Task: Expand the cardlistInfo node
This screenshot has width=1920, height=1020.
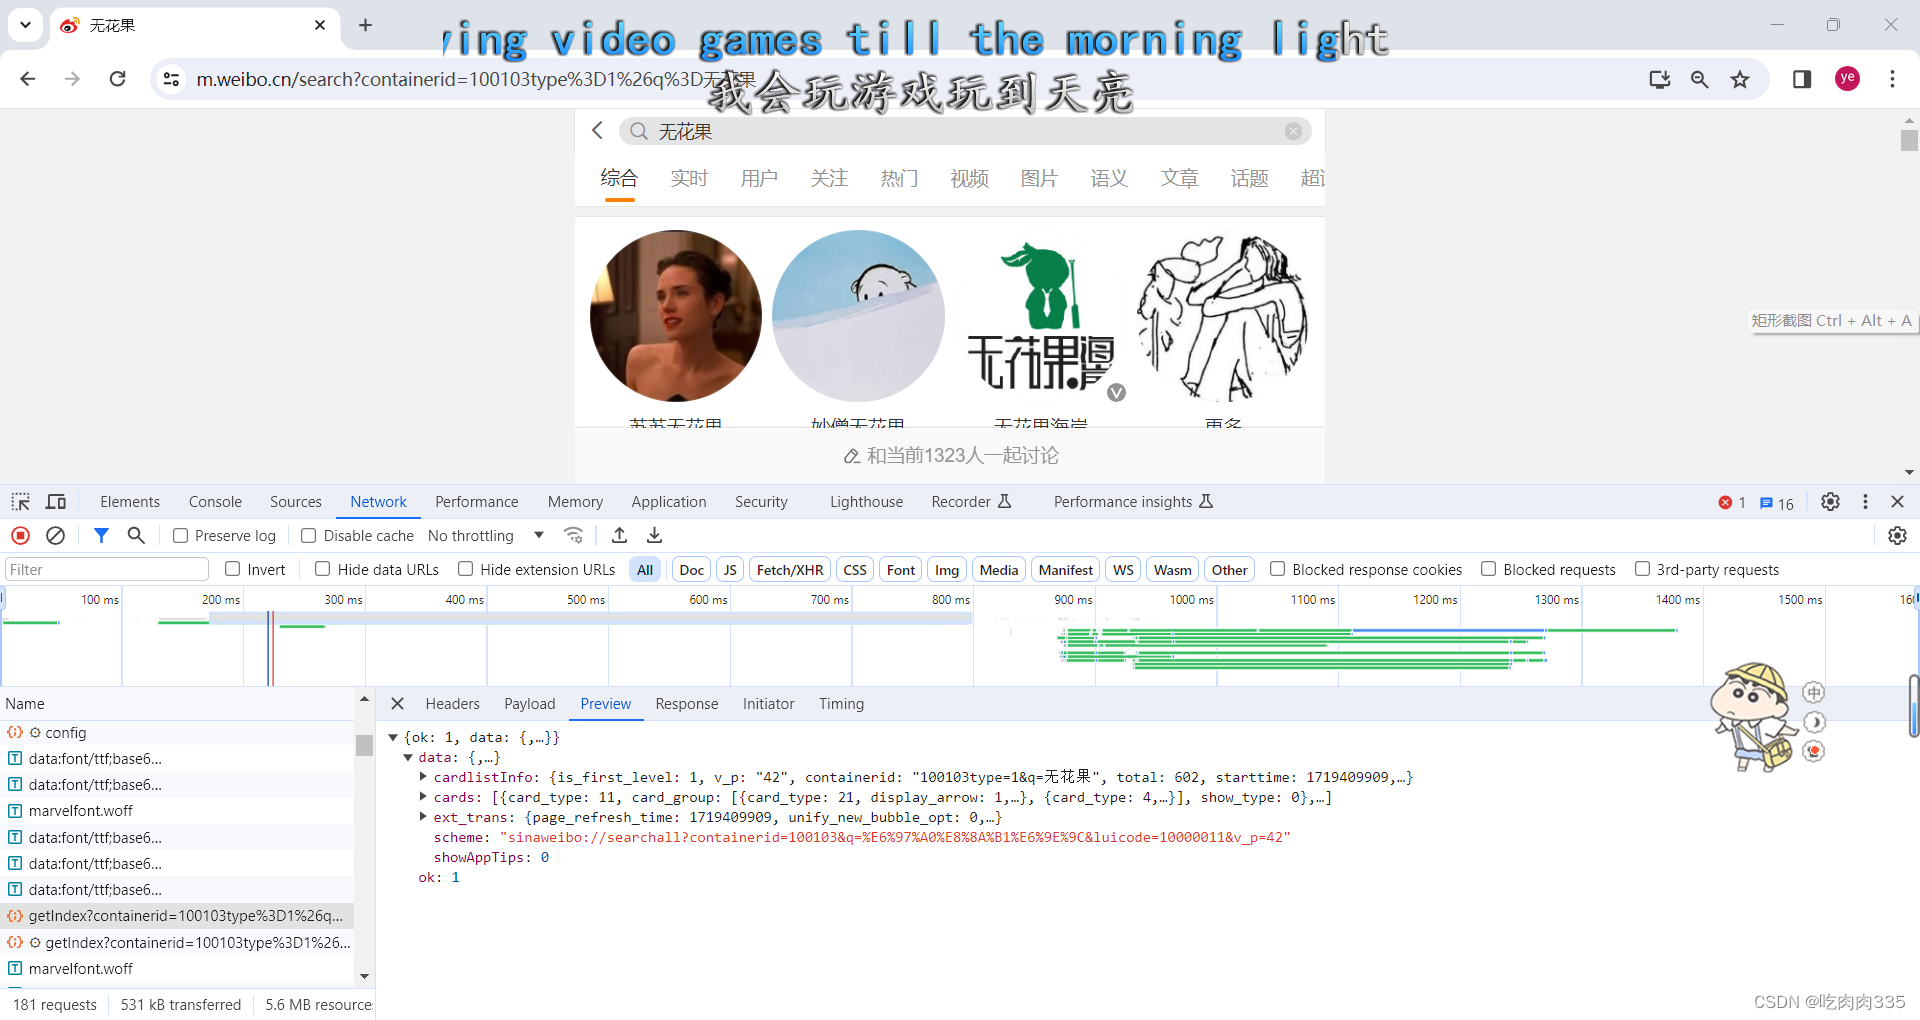Action: tap(423, 777)
